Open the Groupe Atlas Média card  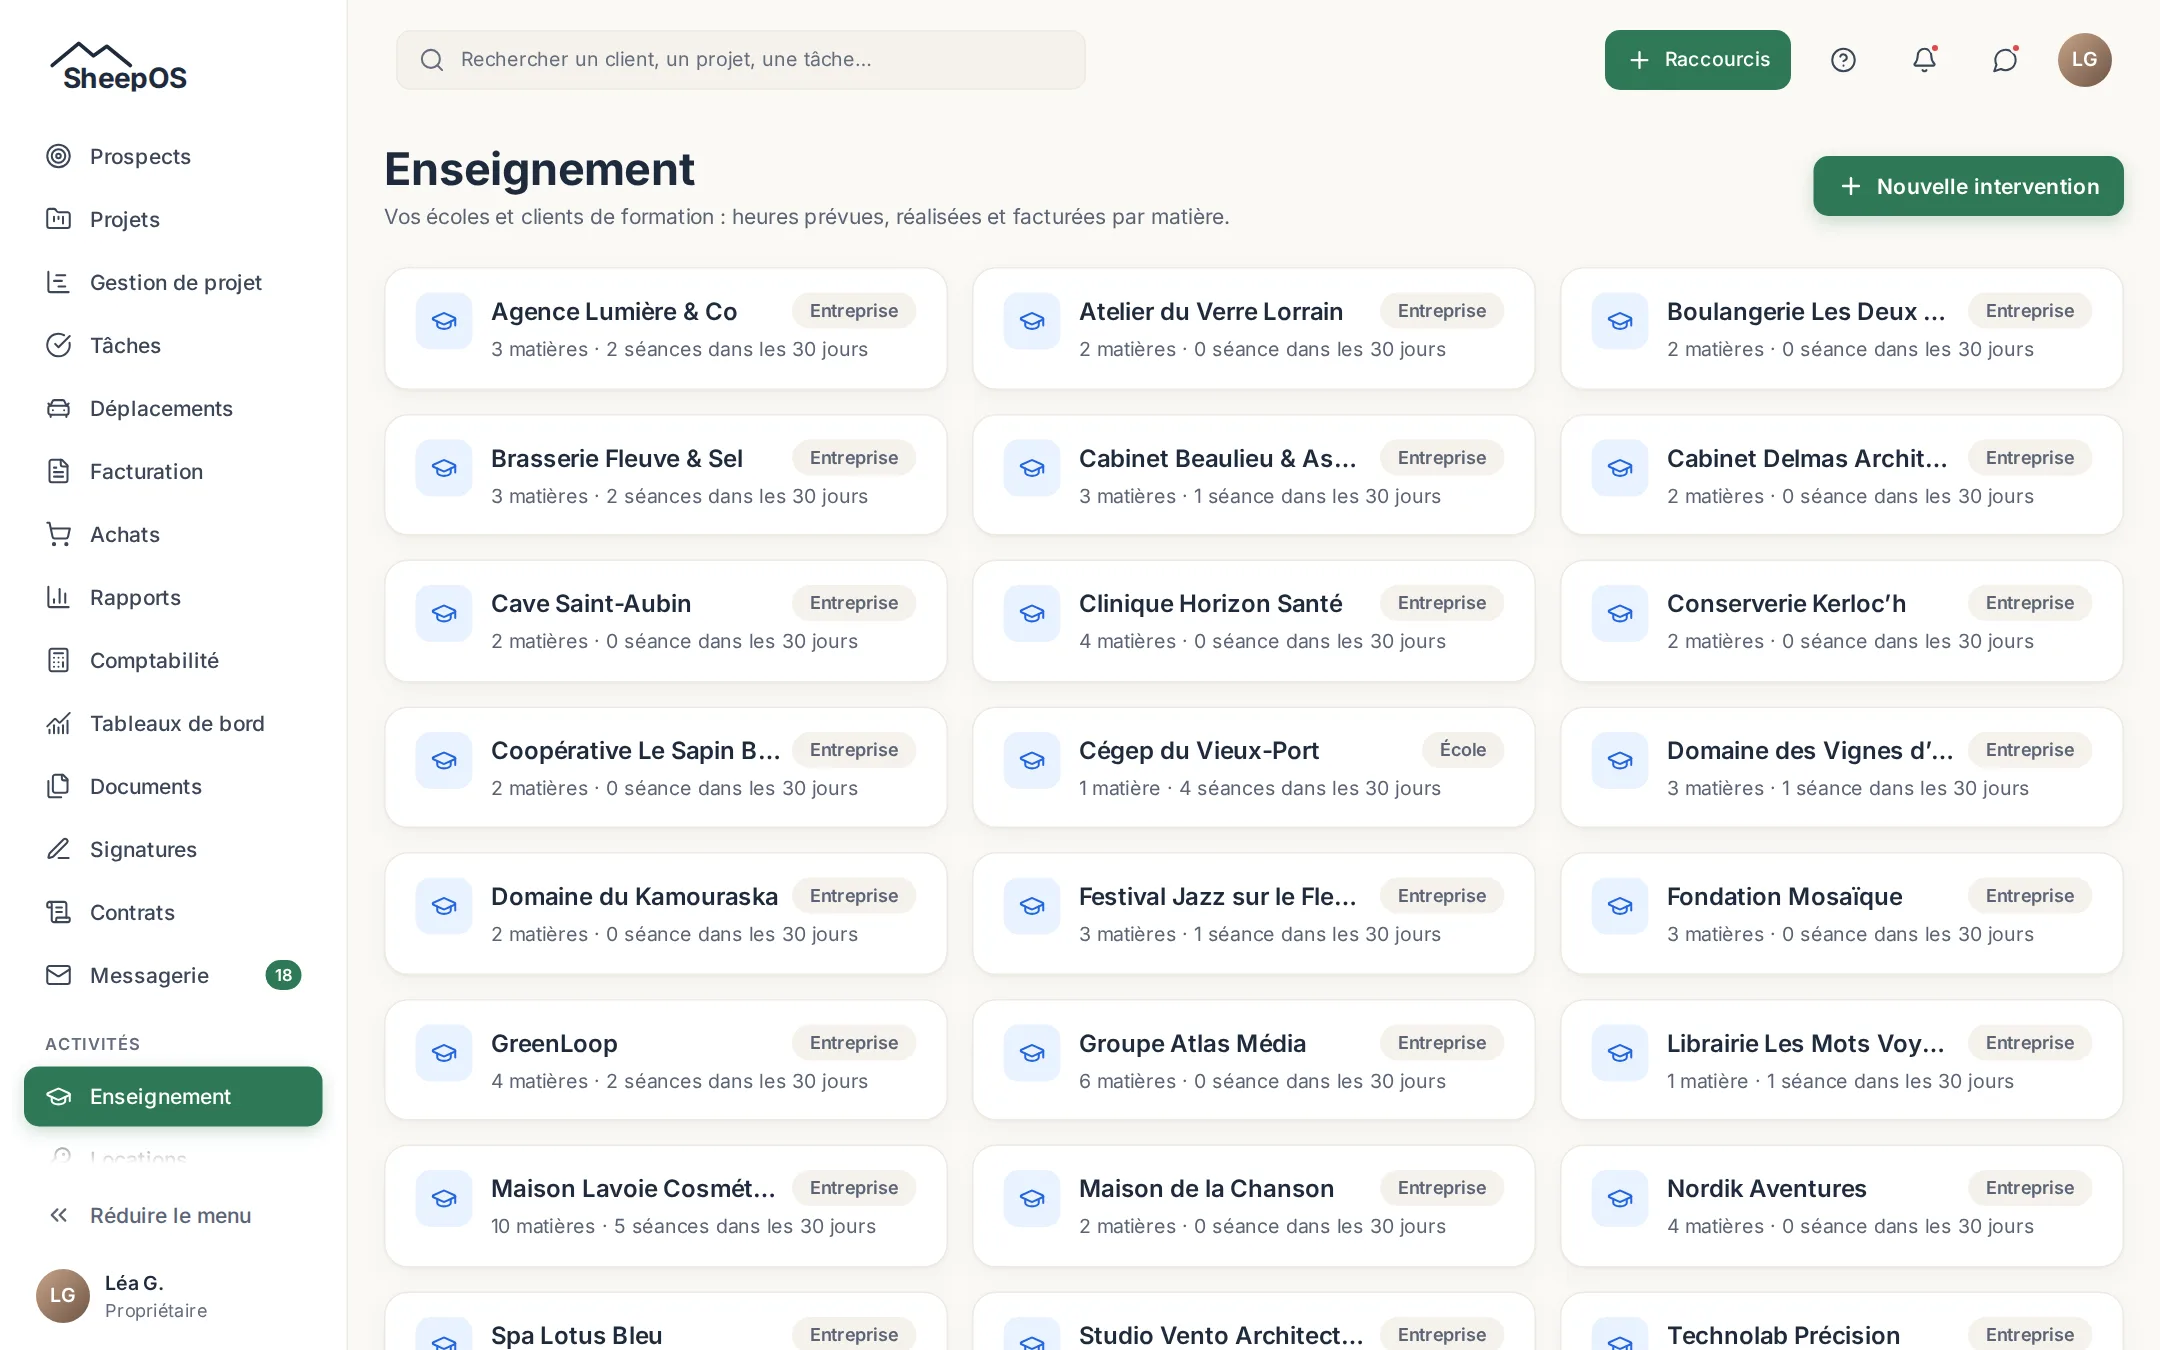point(1254,1060)
